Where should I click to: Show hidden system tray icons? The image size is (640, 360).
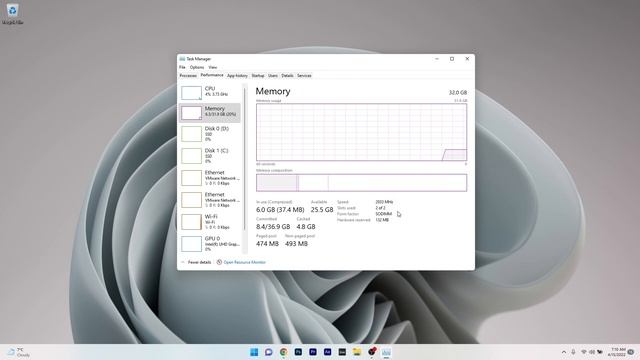(564, 352)
